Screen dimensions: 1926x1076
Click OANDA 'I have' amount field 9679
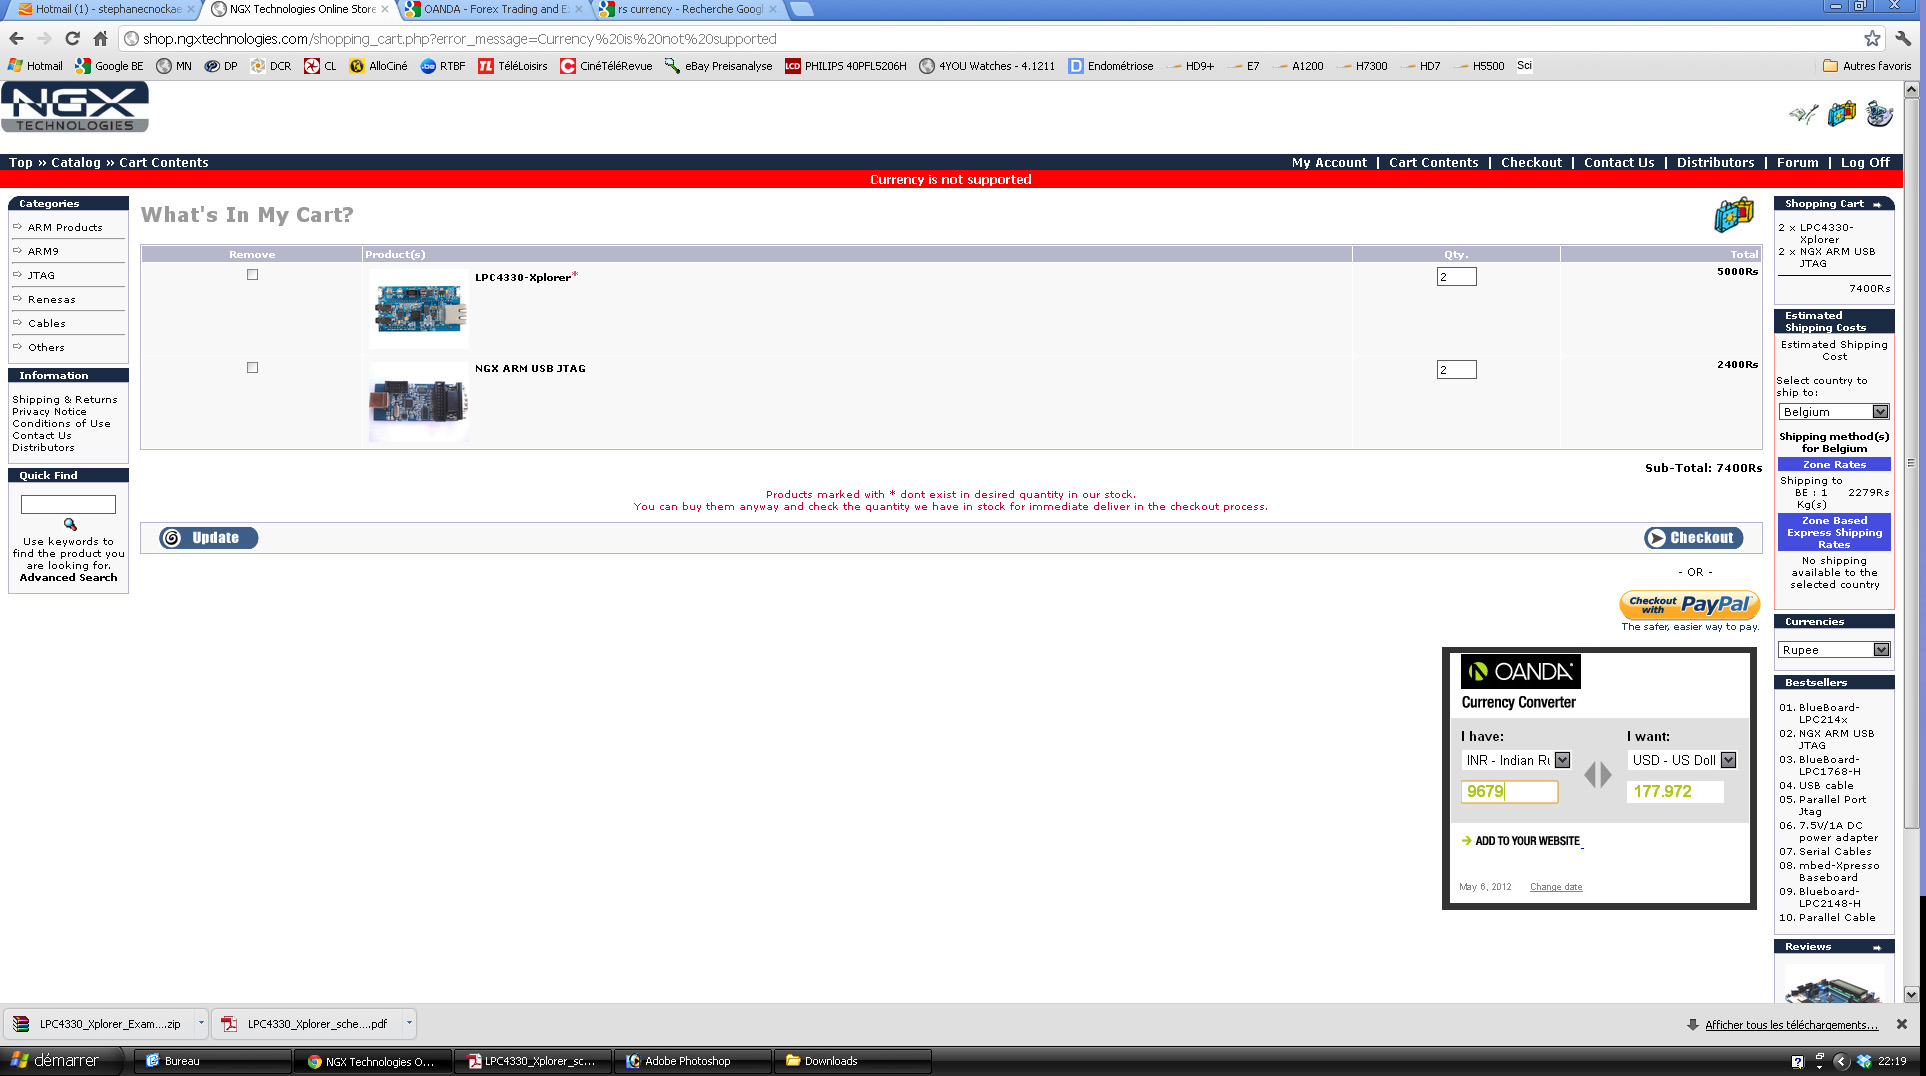point(1509,792)
